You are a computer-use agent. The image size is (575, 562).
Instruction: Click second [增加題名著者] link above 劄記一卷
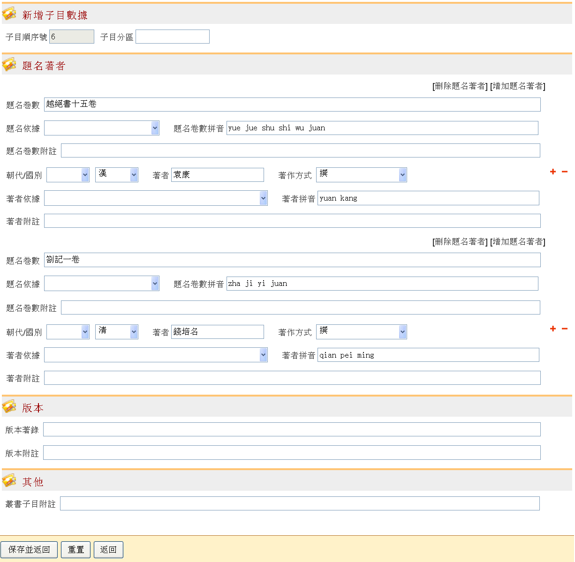click(518, 242)
